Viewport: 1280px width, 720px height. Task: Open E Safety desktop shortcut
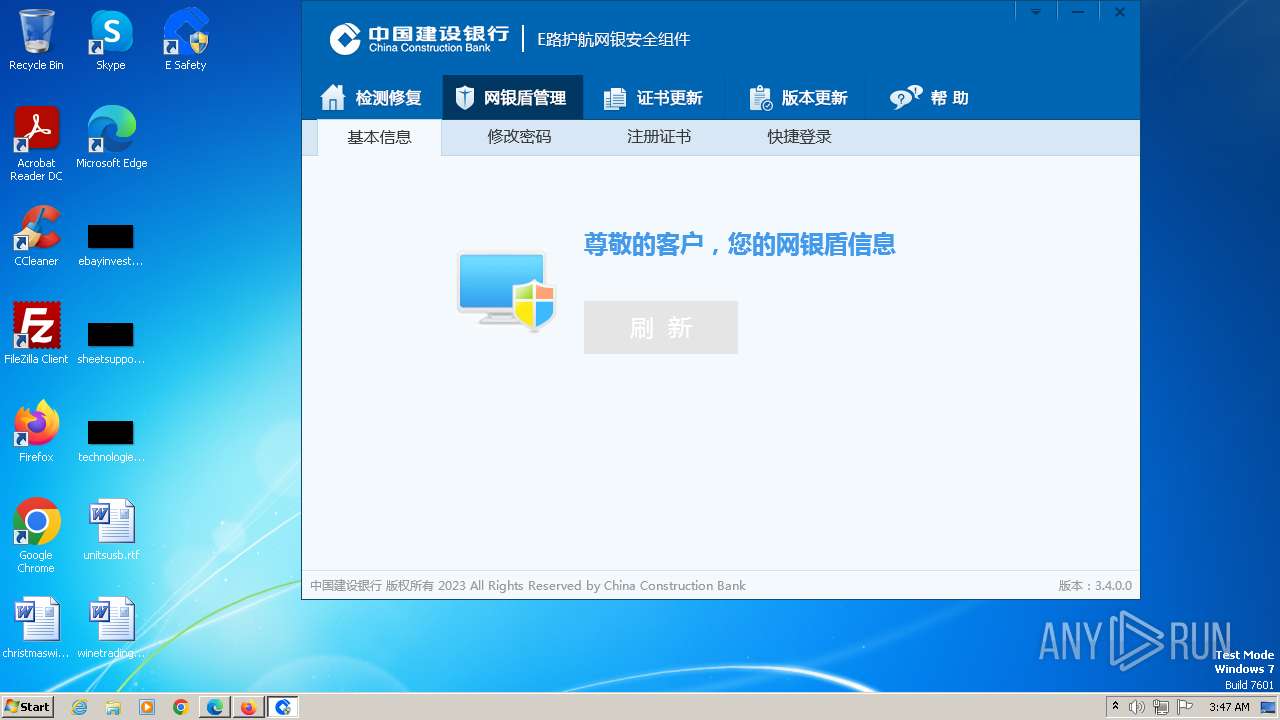[x=185, y=41]
